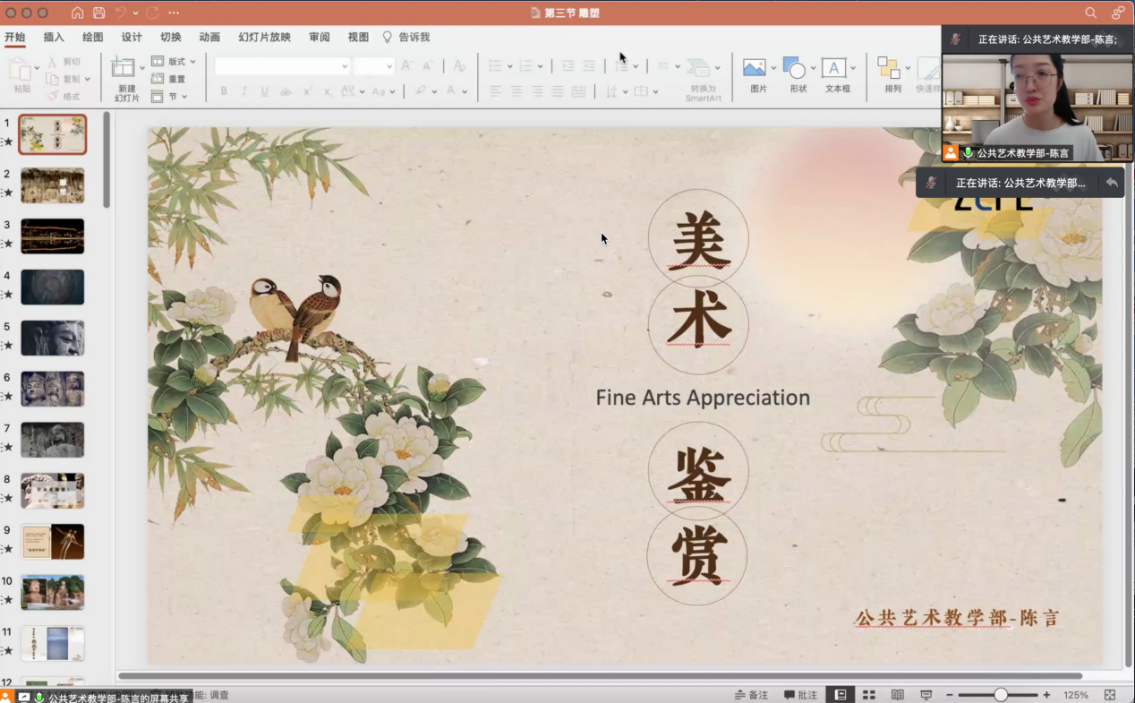1135x703 pixels.
Task: Toggle normal view button in status bar
Action: (840, 695)
